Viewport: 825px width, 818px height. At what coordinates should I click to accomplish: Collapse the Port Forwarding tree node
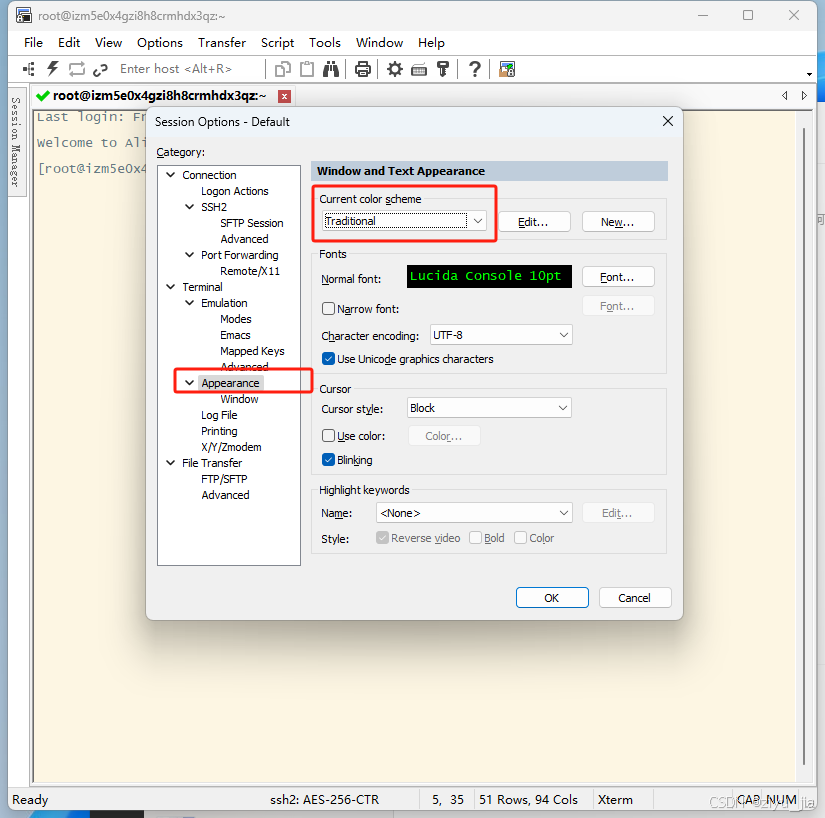pos(189,255)
